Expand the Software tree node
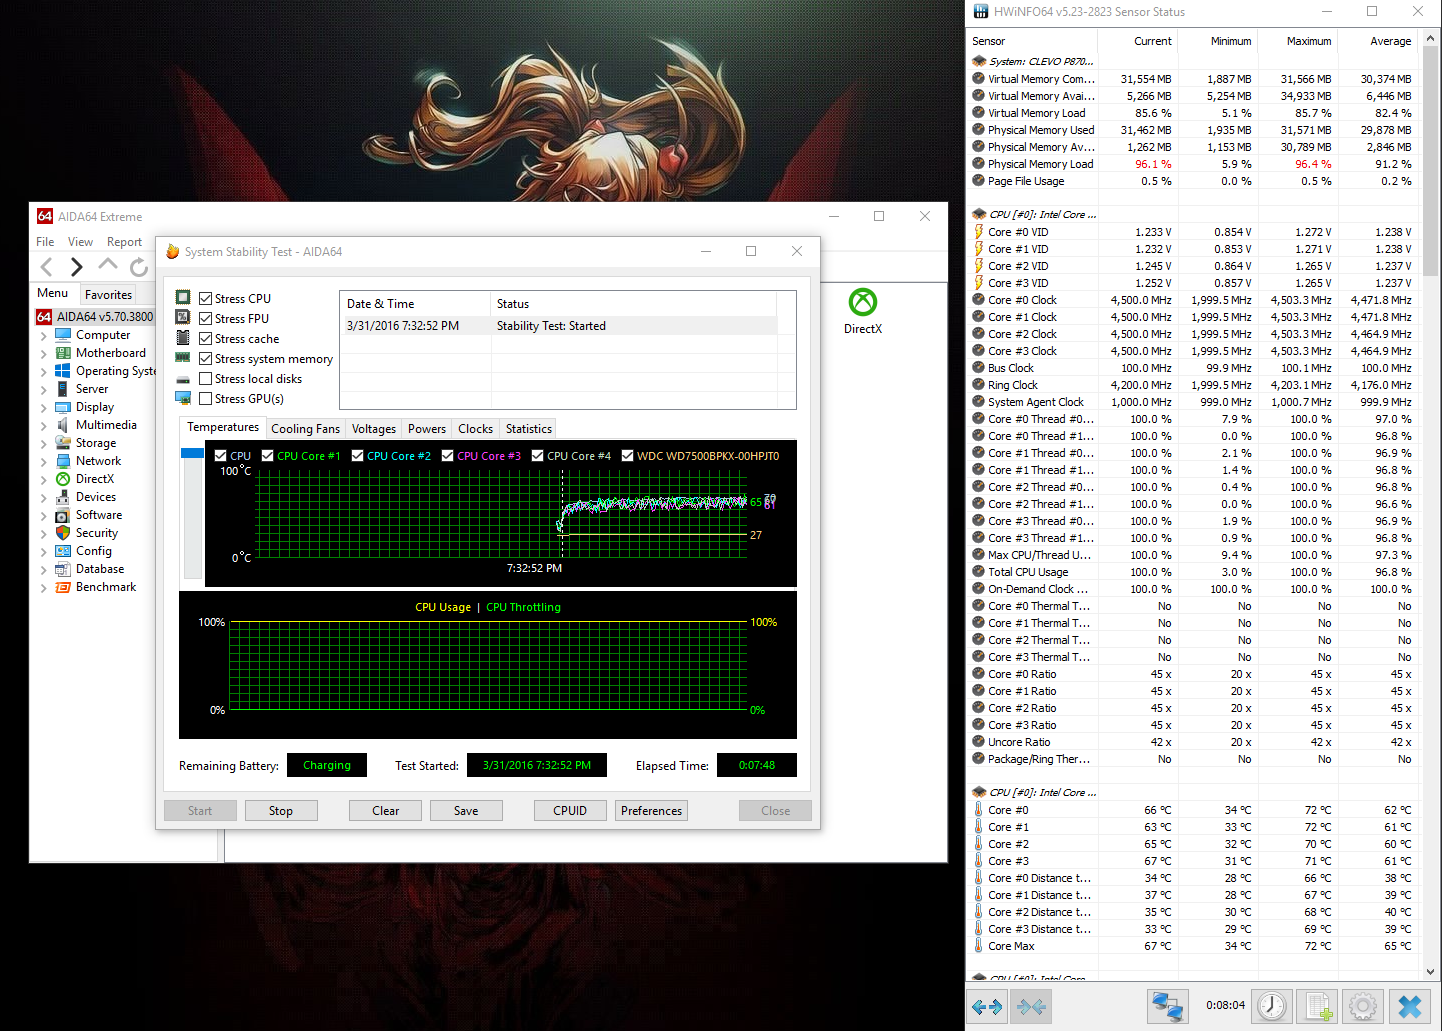 [44, 516]
